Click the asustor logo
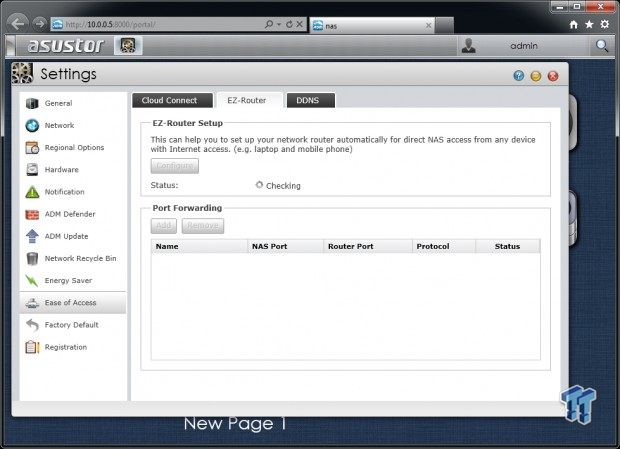 pyautogui.click(x=66, y=45)
